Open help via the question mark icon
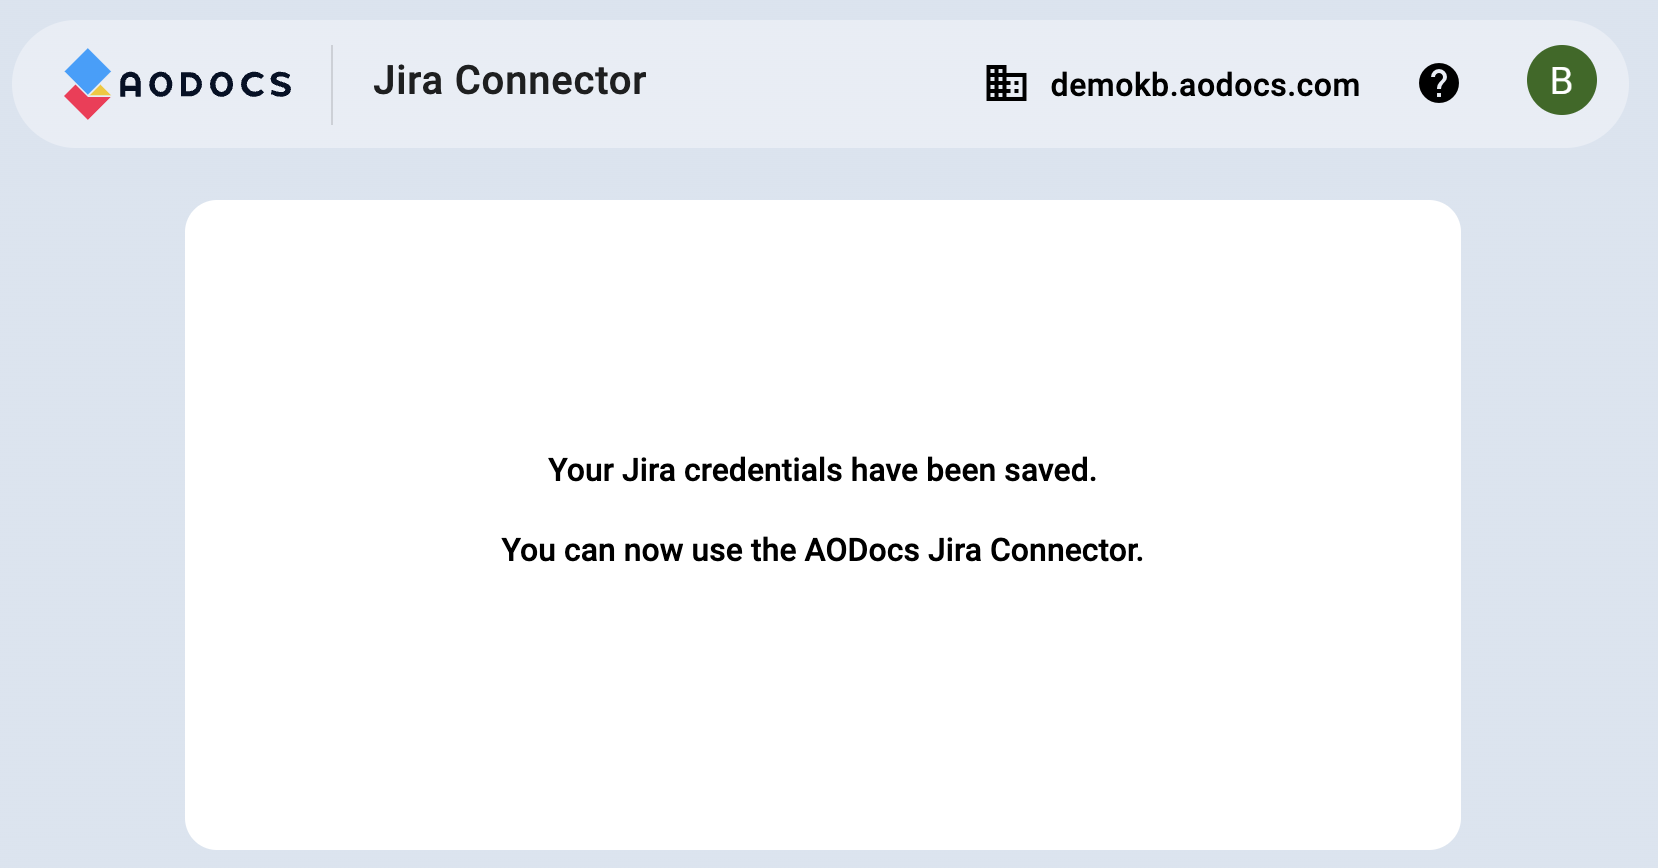The image size is (1658, 868). click(1438, 83)
